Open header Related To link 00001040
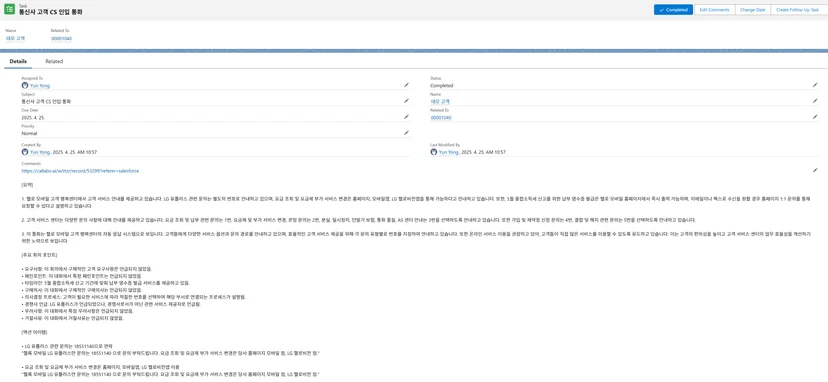This screenshot has width=828, height=382. click(62, 39)
